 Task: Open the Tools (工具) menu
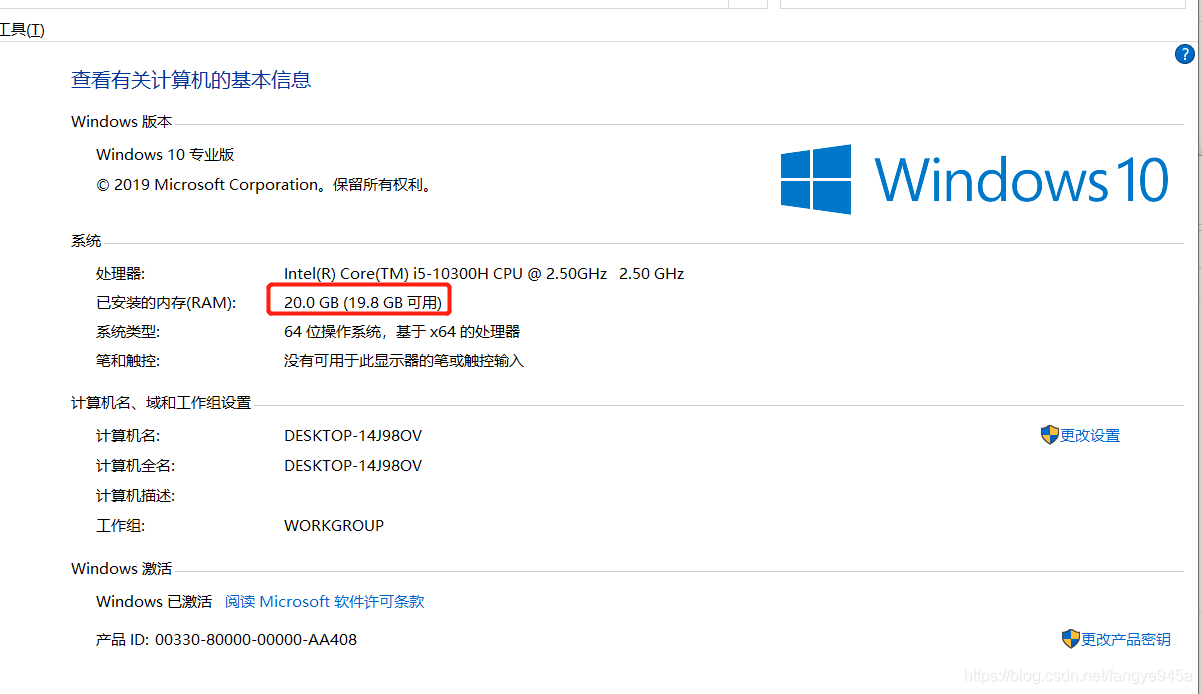(22, 30)
